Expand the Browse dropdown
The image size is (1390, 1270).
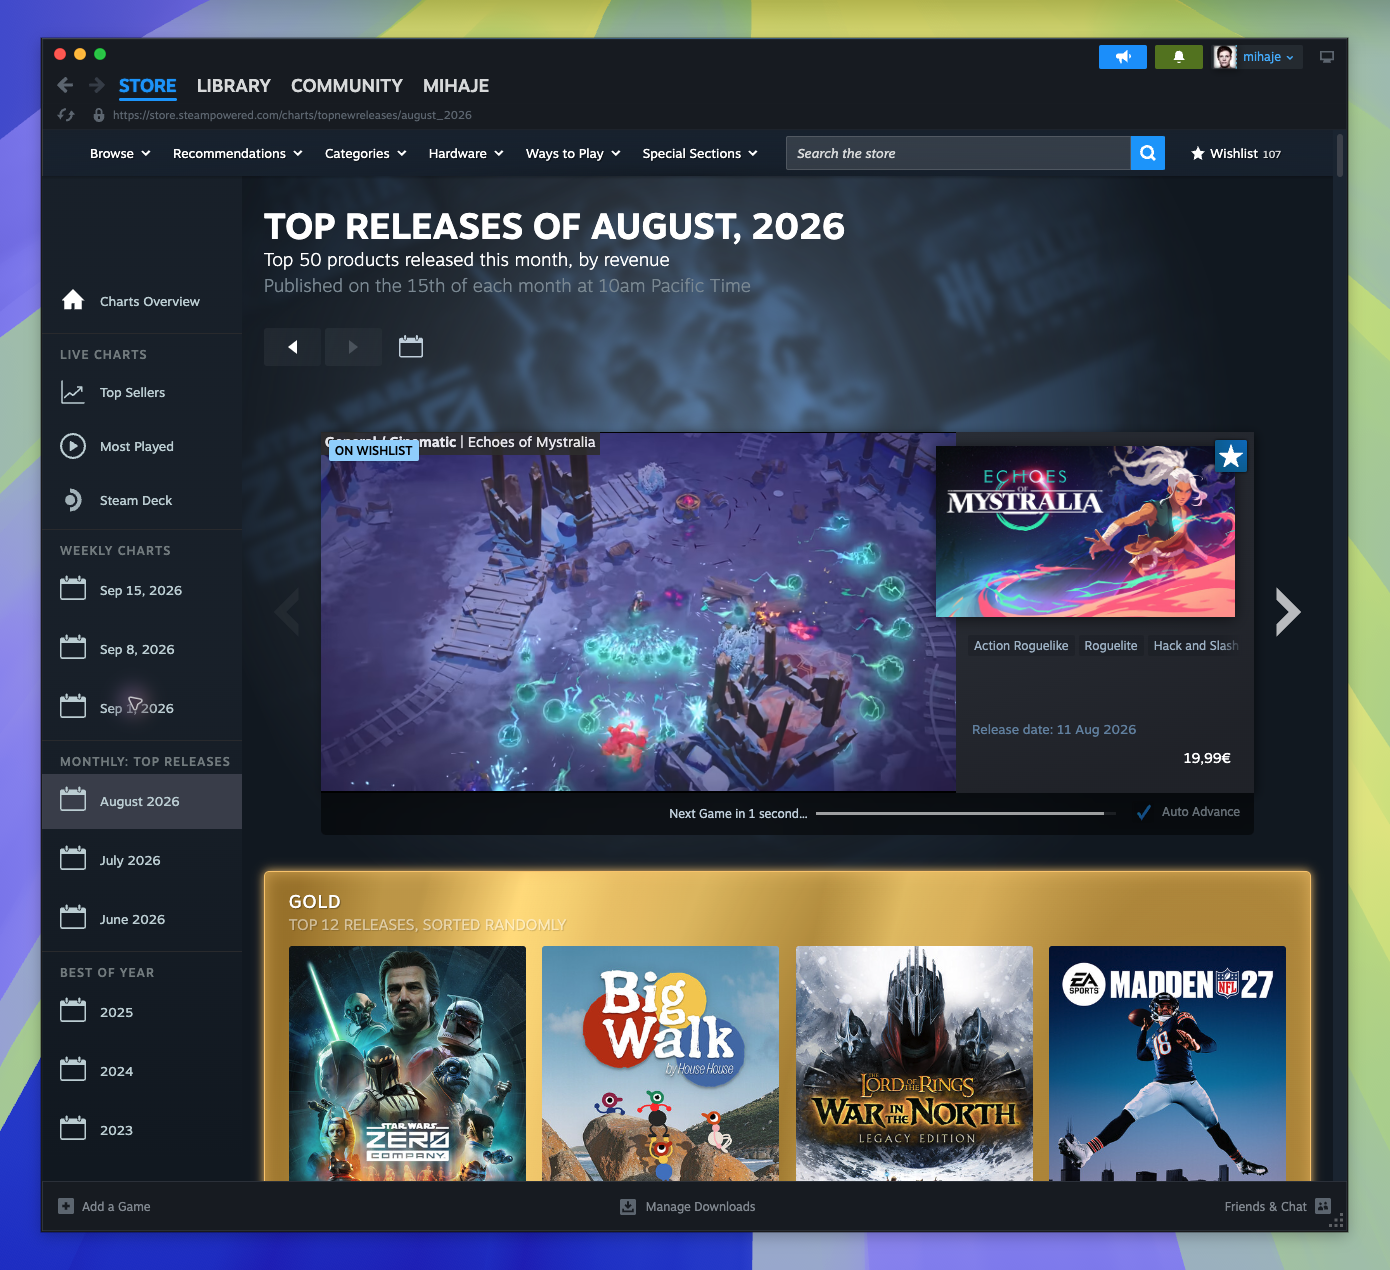(120, 153)
